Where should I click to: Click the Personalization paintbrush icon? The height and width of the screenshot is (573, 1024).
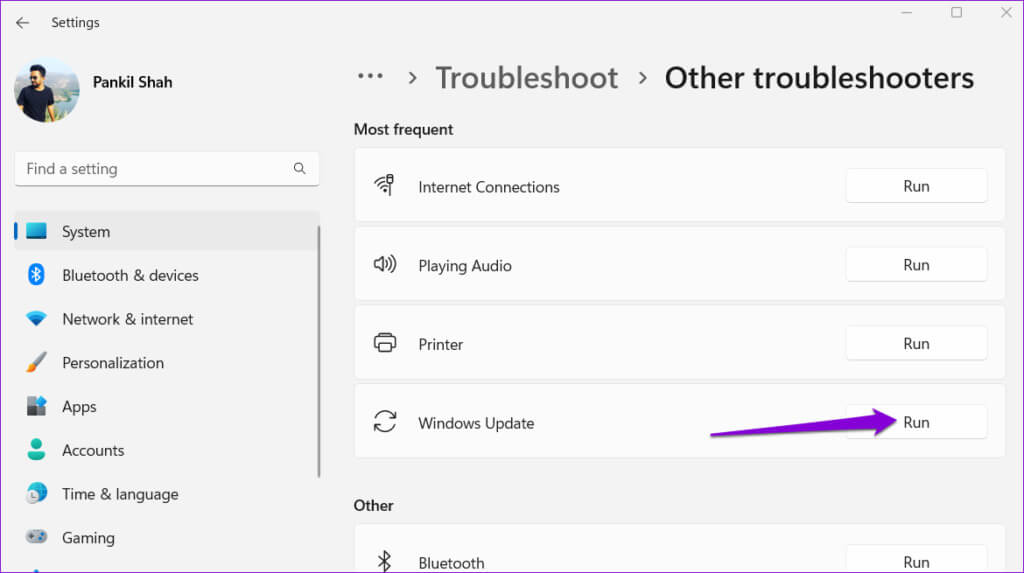37,362
